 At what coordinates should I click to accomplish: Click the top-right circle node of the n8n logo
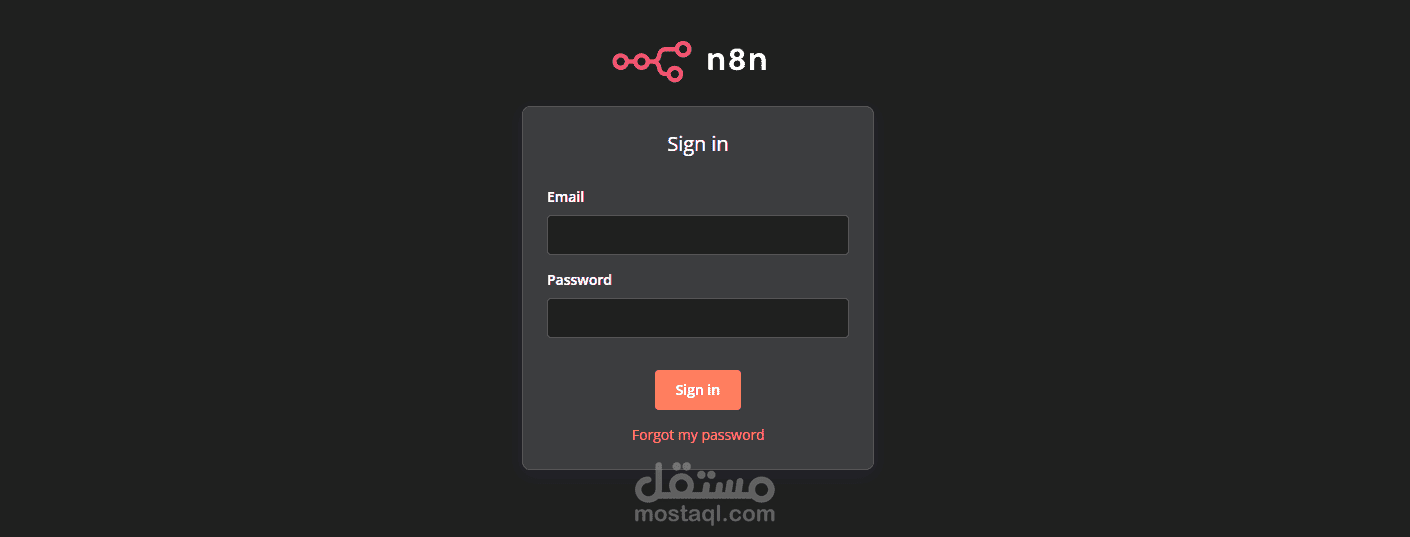point(683,49)
